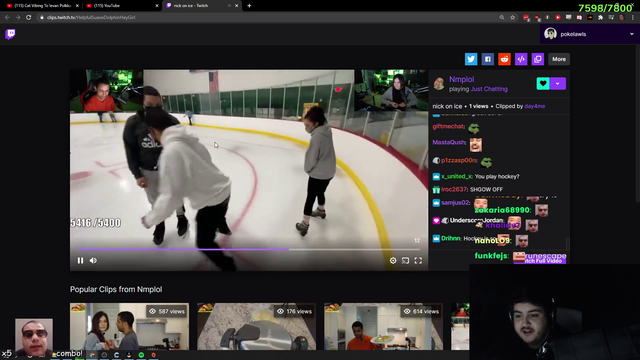The width and height of the screenshot is (640, 360).
Task: Enter fullscreen on the video player
Action: point(418,260)
